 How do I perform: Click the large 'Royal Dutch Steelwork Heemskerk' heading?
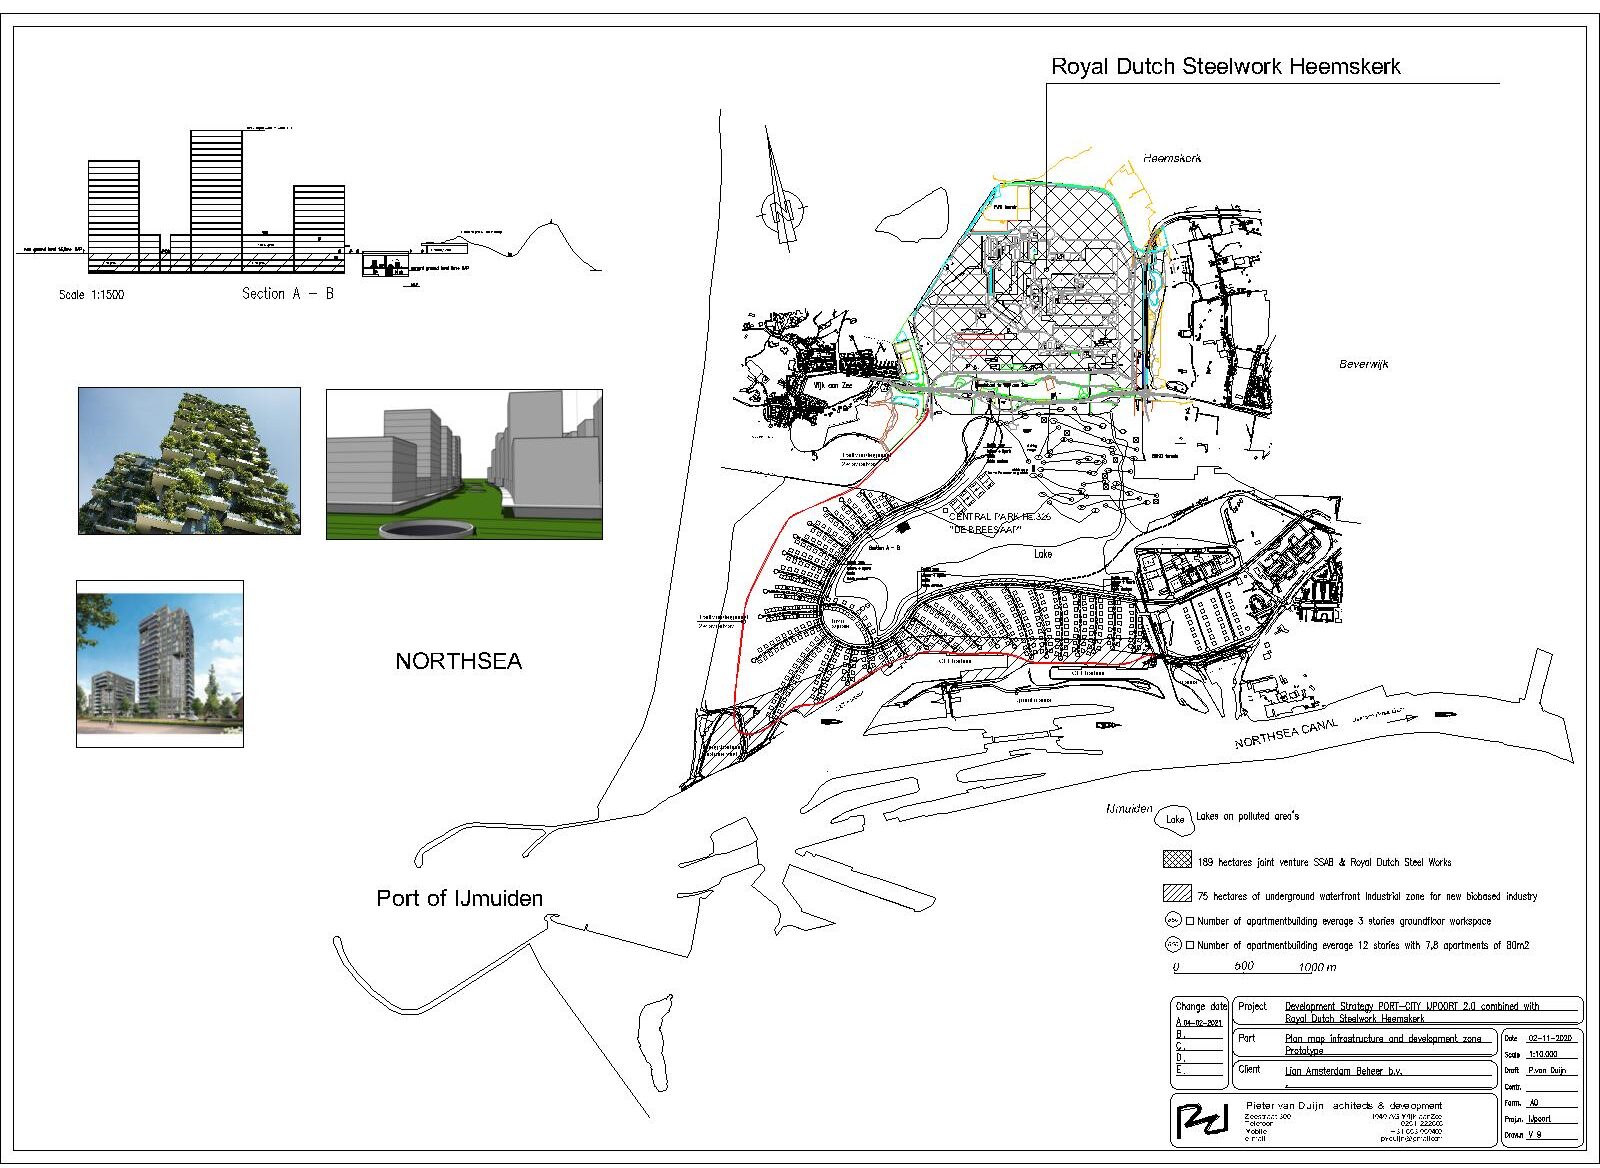[1225, 67]
